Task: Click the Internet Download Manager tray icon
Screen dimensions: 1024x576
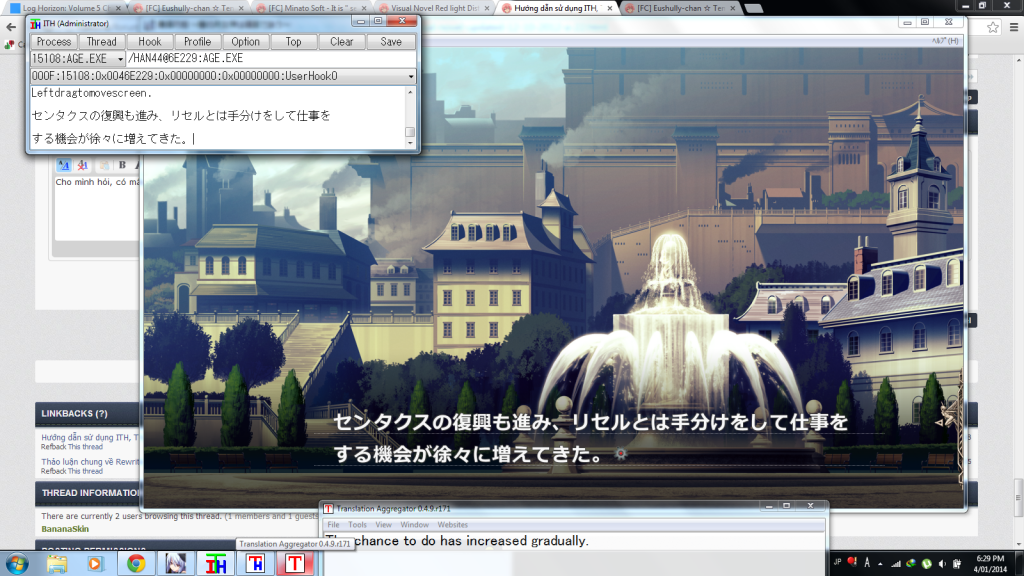Action: click(911, 564)
